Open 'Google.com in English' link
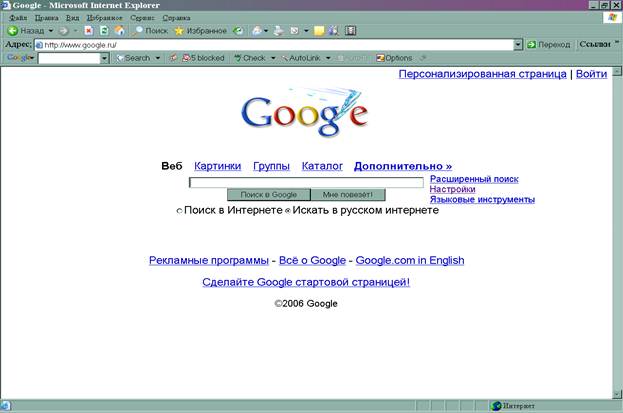This screenshot has height=413, width=623. (410, 260)
